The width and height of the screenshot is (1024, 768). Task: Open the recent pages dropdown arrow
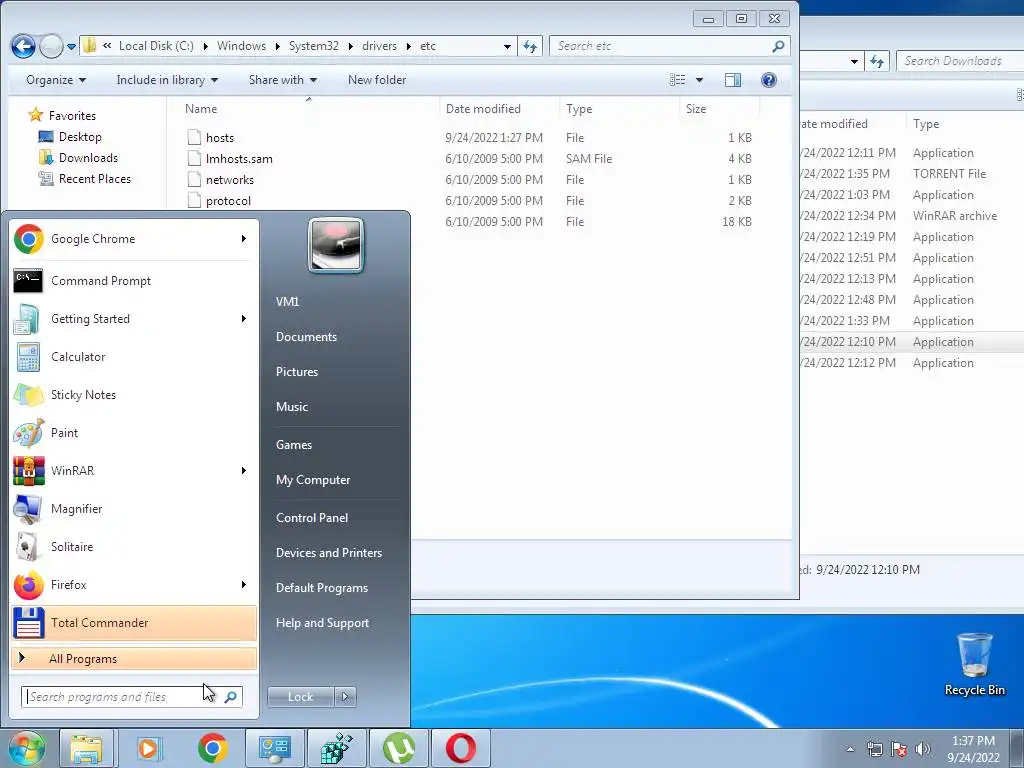click(71, 46)
